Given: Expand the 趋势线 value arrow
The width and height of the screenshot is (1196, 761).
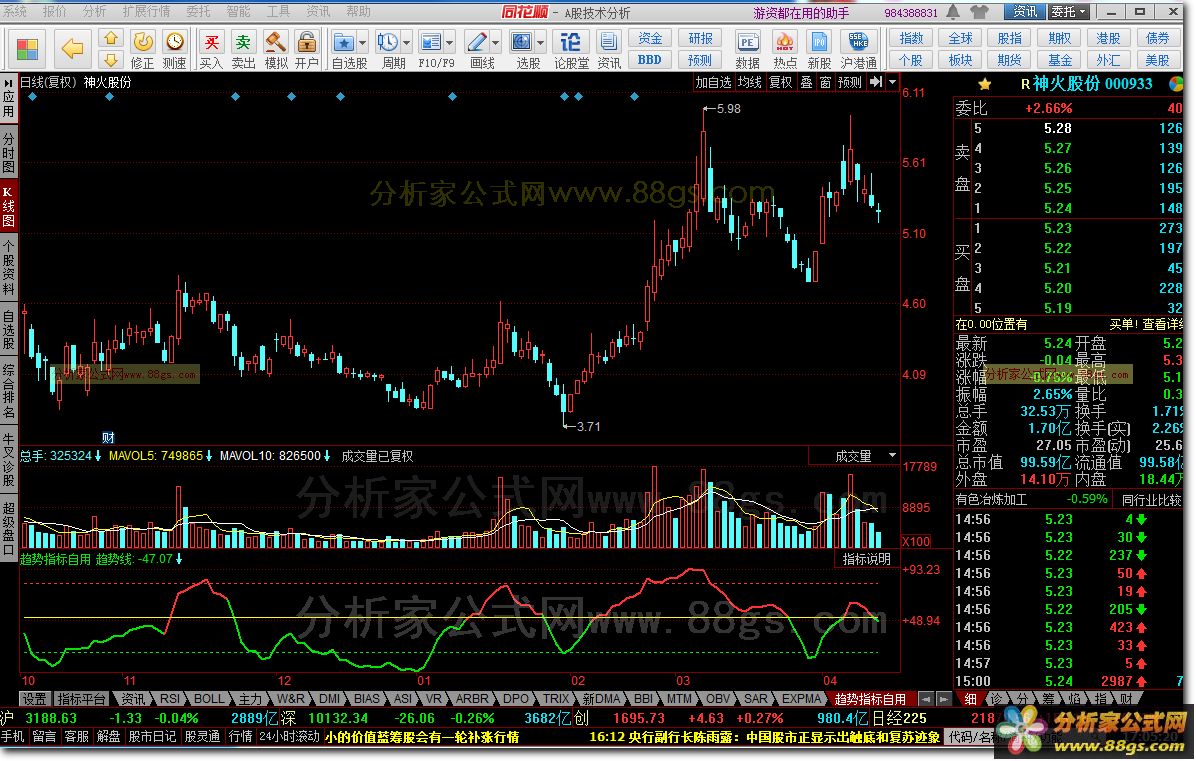Looking at the screenshot, I should 179,559.
